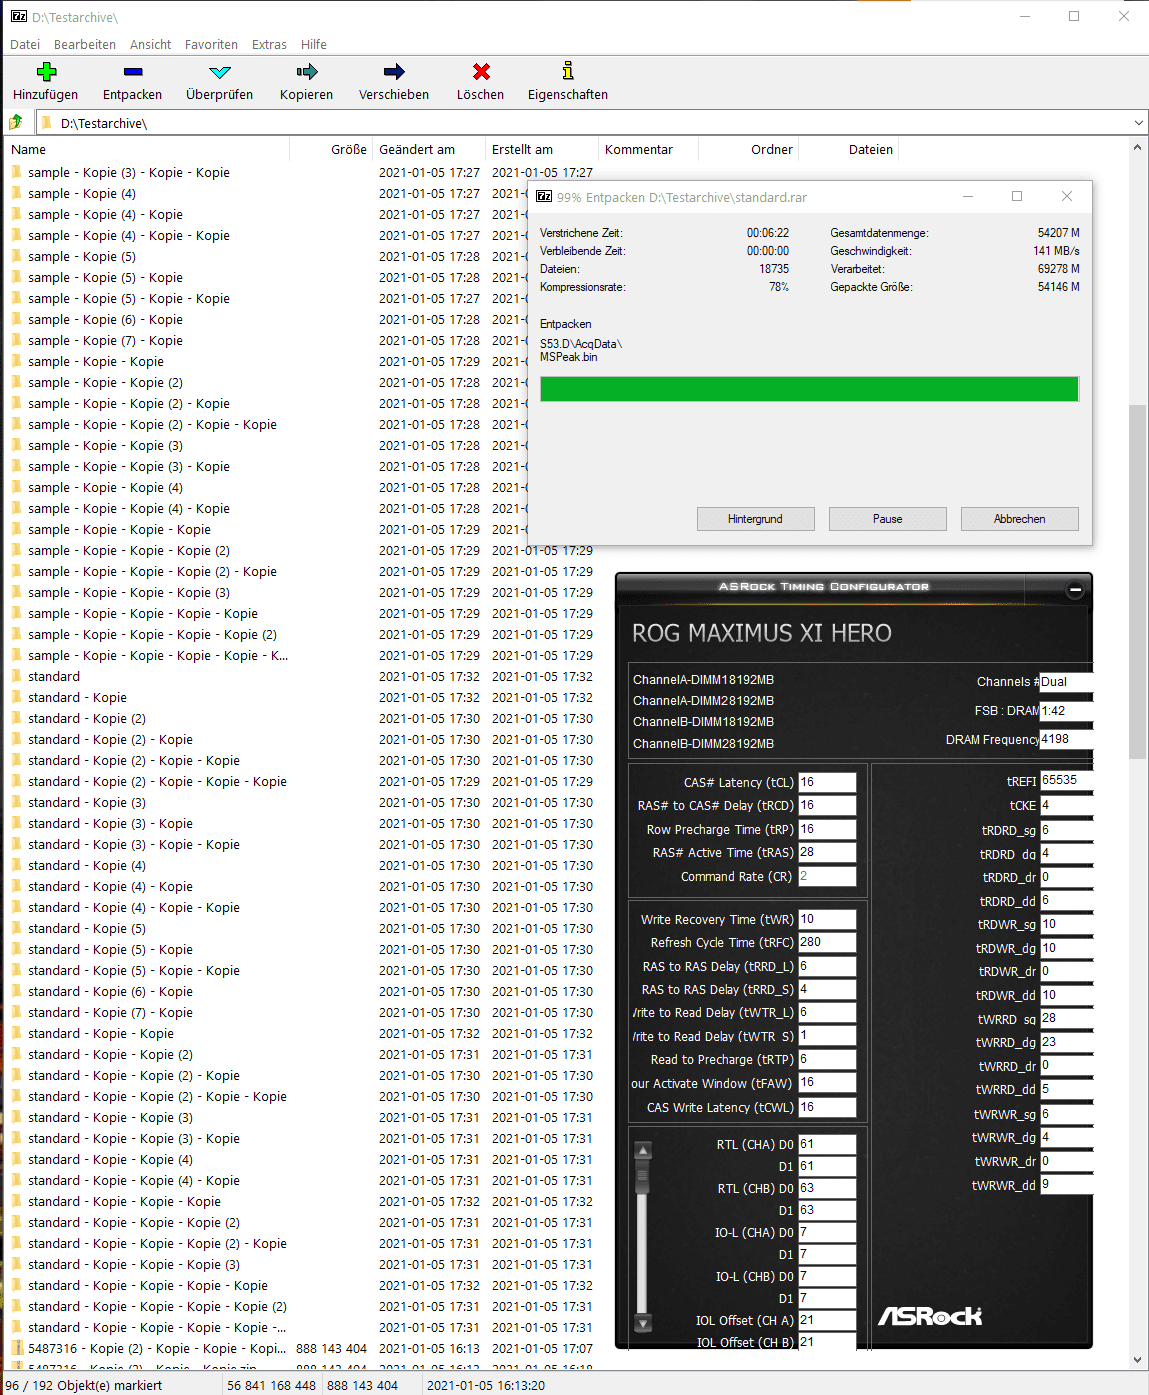Select 'standard - Kopie (2) - Kopie - Kopie - Kopie'

click(x=157, y=781)
